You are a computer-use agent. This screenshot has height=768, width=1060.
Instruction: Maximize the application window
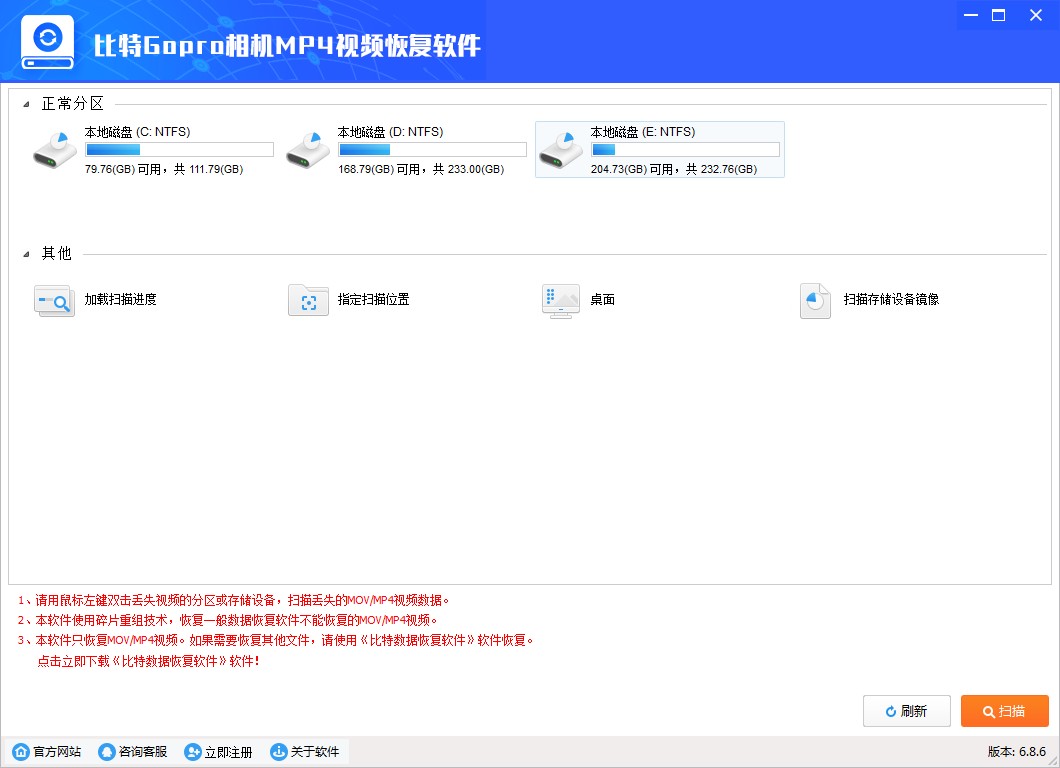pos(998,15)
